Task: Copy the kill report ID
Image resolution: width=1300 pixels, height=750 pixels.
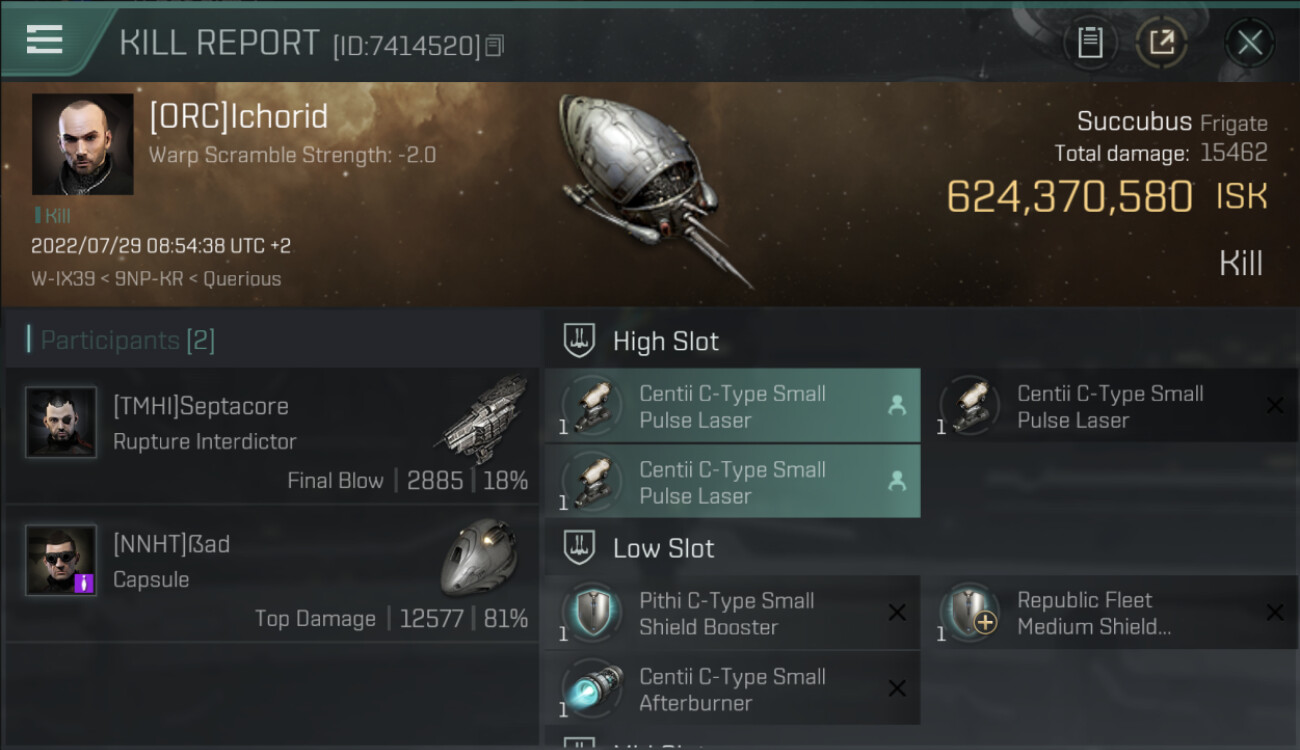Action: [x=495, y=46]
